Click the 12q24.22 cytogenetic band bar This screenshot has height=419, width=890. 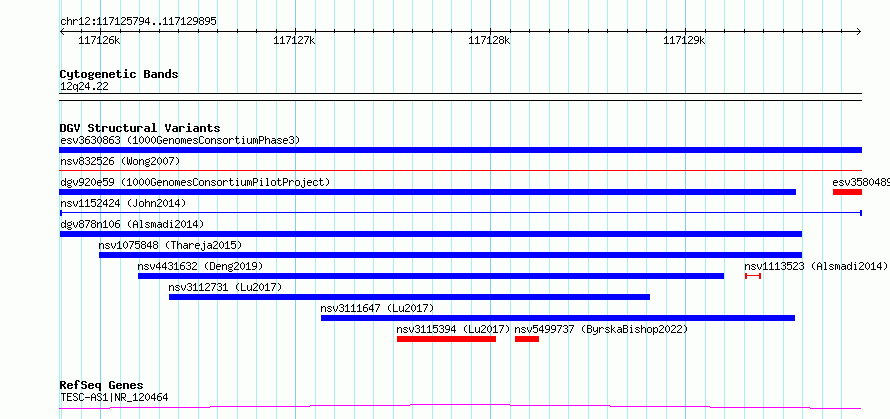pos(460,97)
